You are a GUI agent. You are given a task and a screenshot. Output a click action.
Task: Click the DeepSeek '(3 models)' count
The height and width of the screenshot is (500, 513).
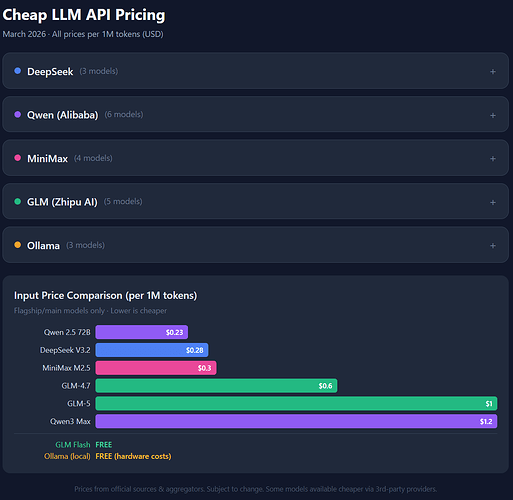tap(99, 71)
